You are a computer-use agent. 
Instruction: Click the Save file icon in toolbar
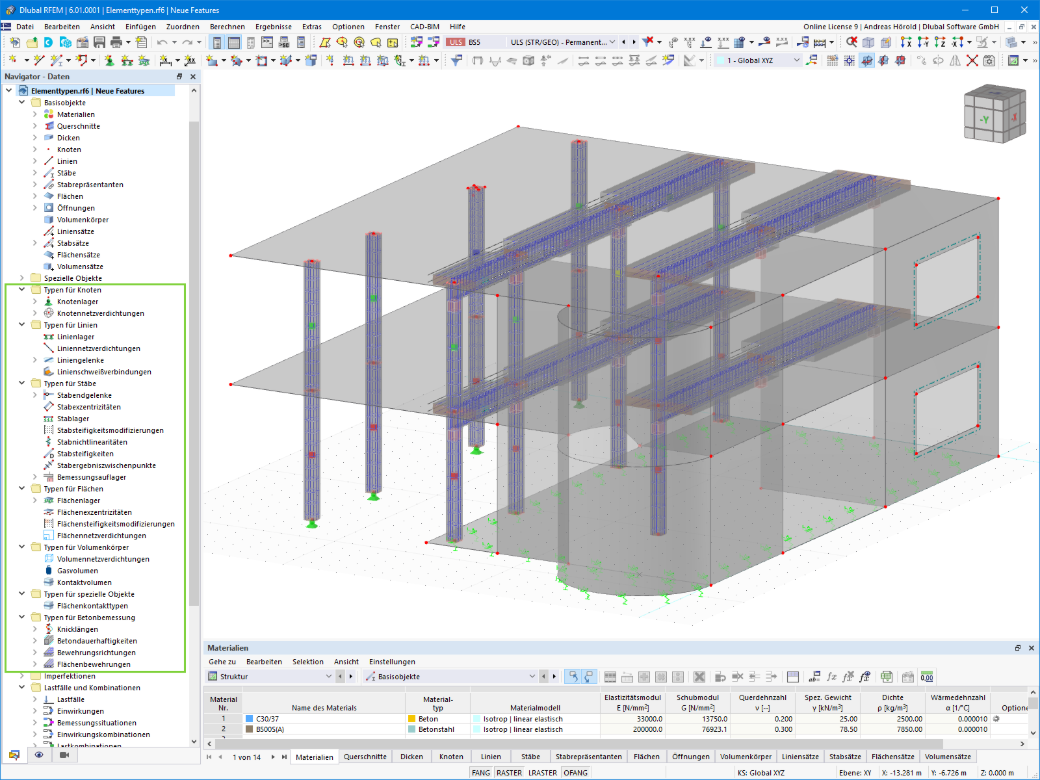point(99,42)
